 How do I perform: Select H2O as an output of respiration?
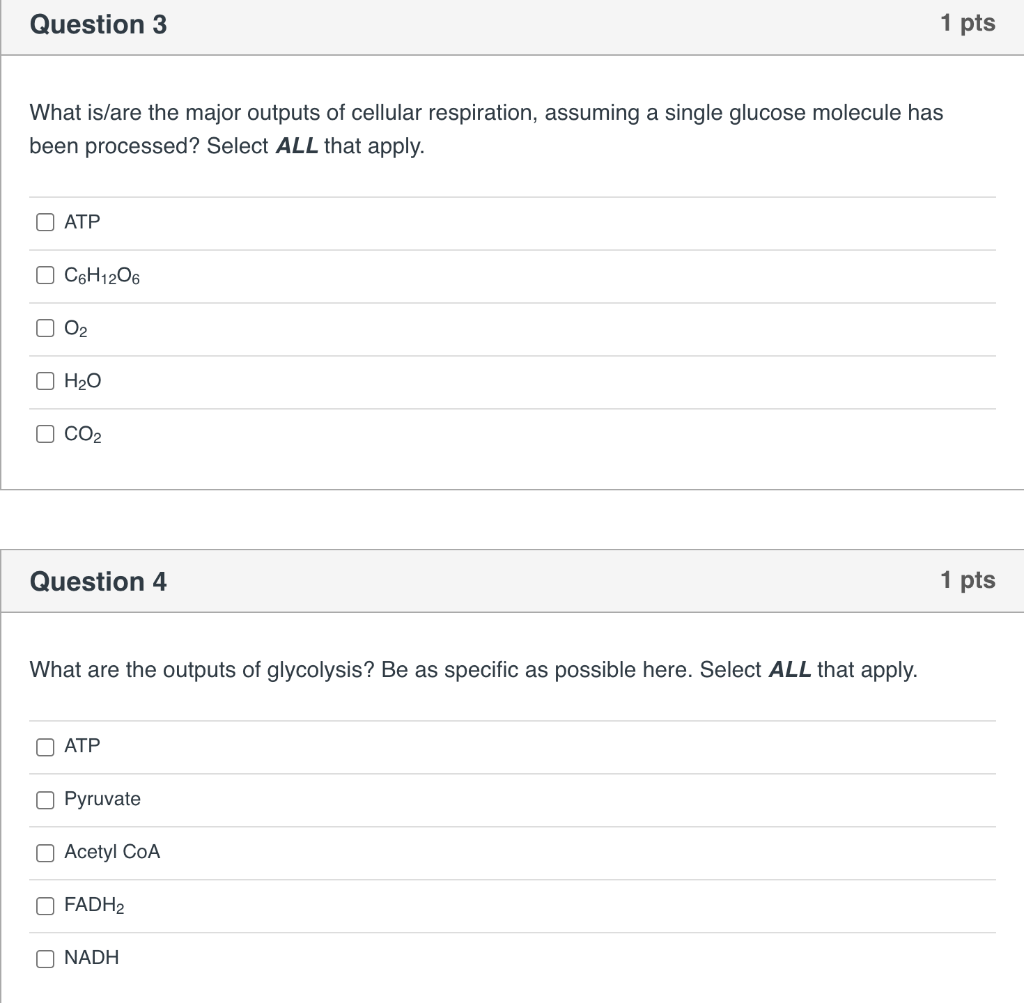click(45, 381)
